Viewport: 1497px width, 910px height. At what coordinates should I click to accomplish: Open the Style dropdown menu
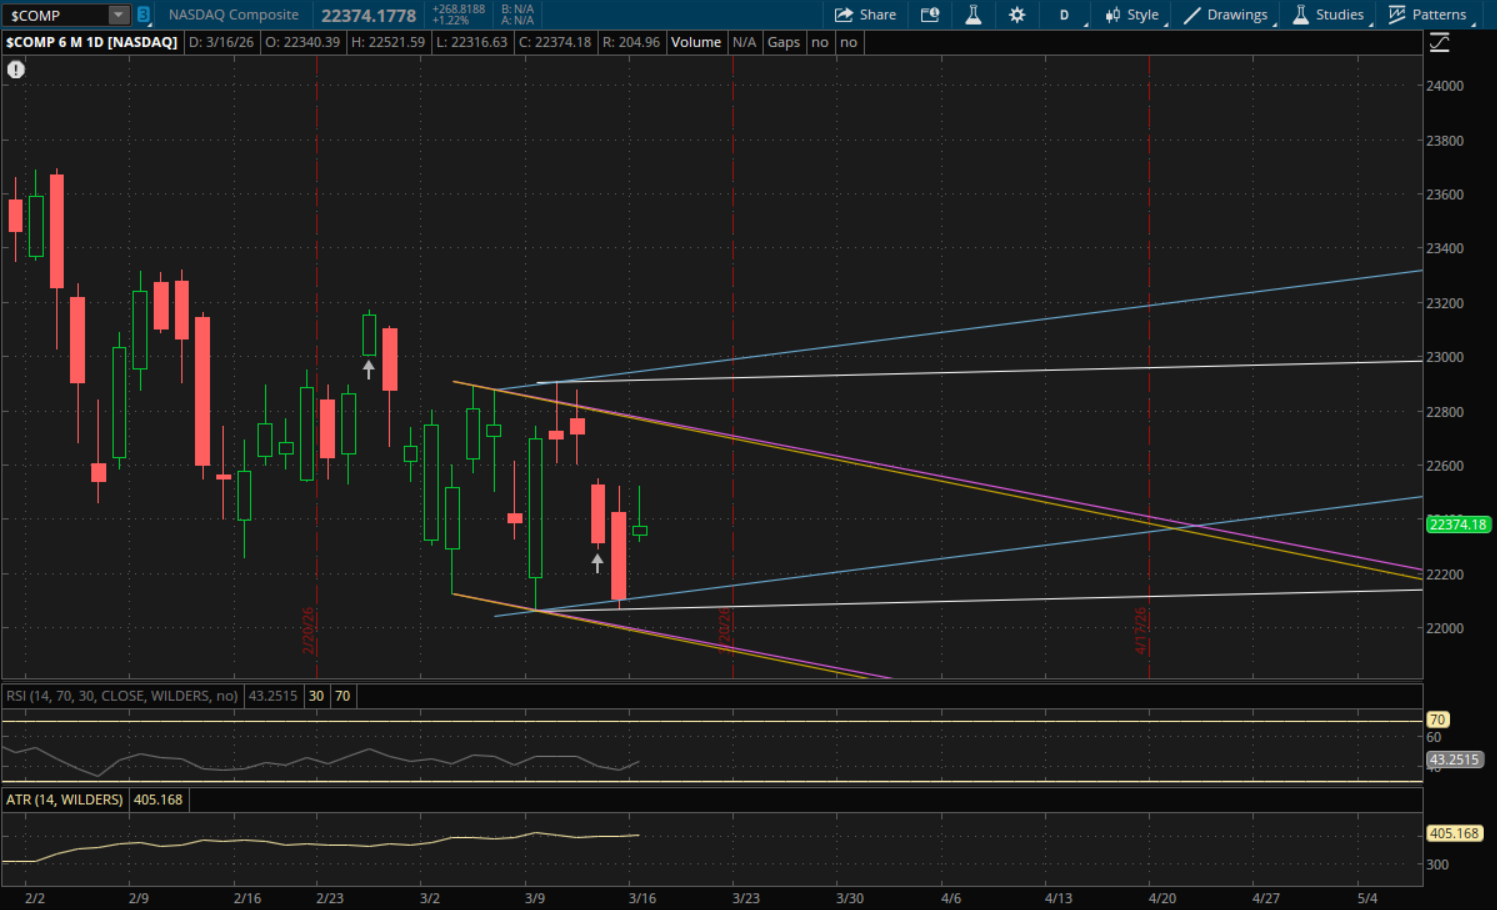click(1132, 15)
